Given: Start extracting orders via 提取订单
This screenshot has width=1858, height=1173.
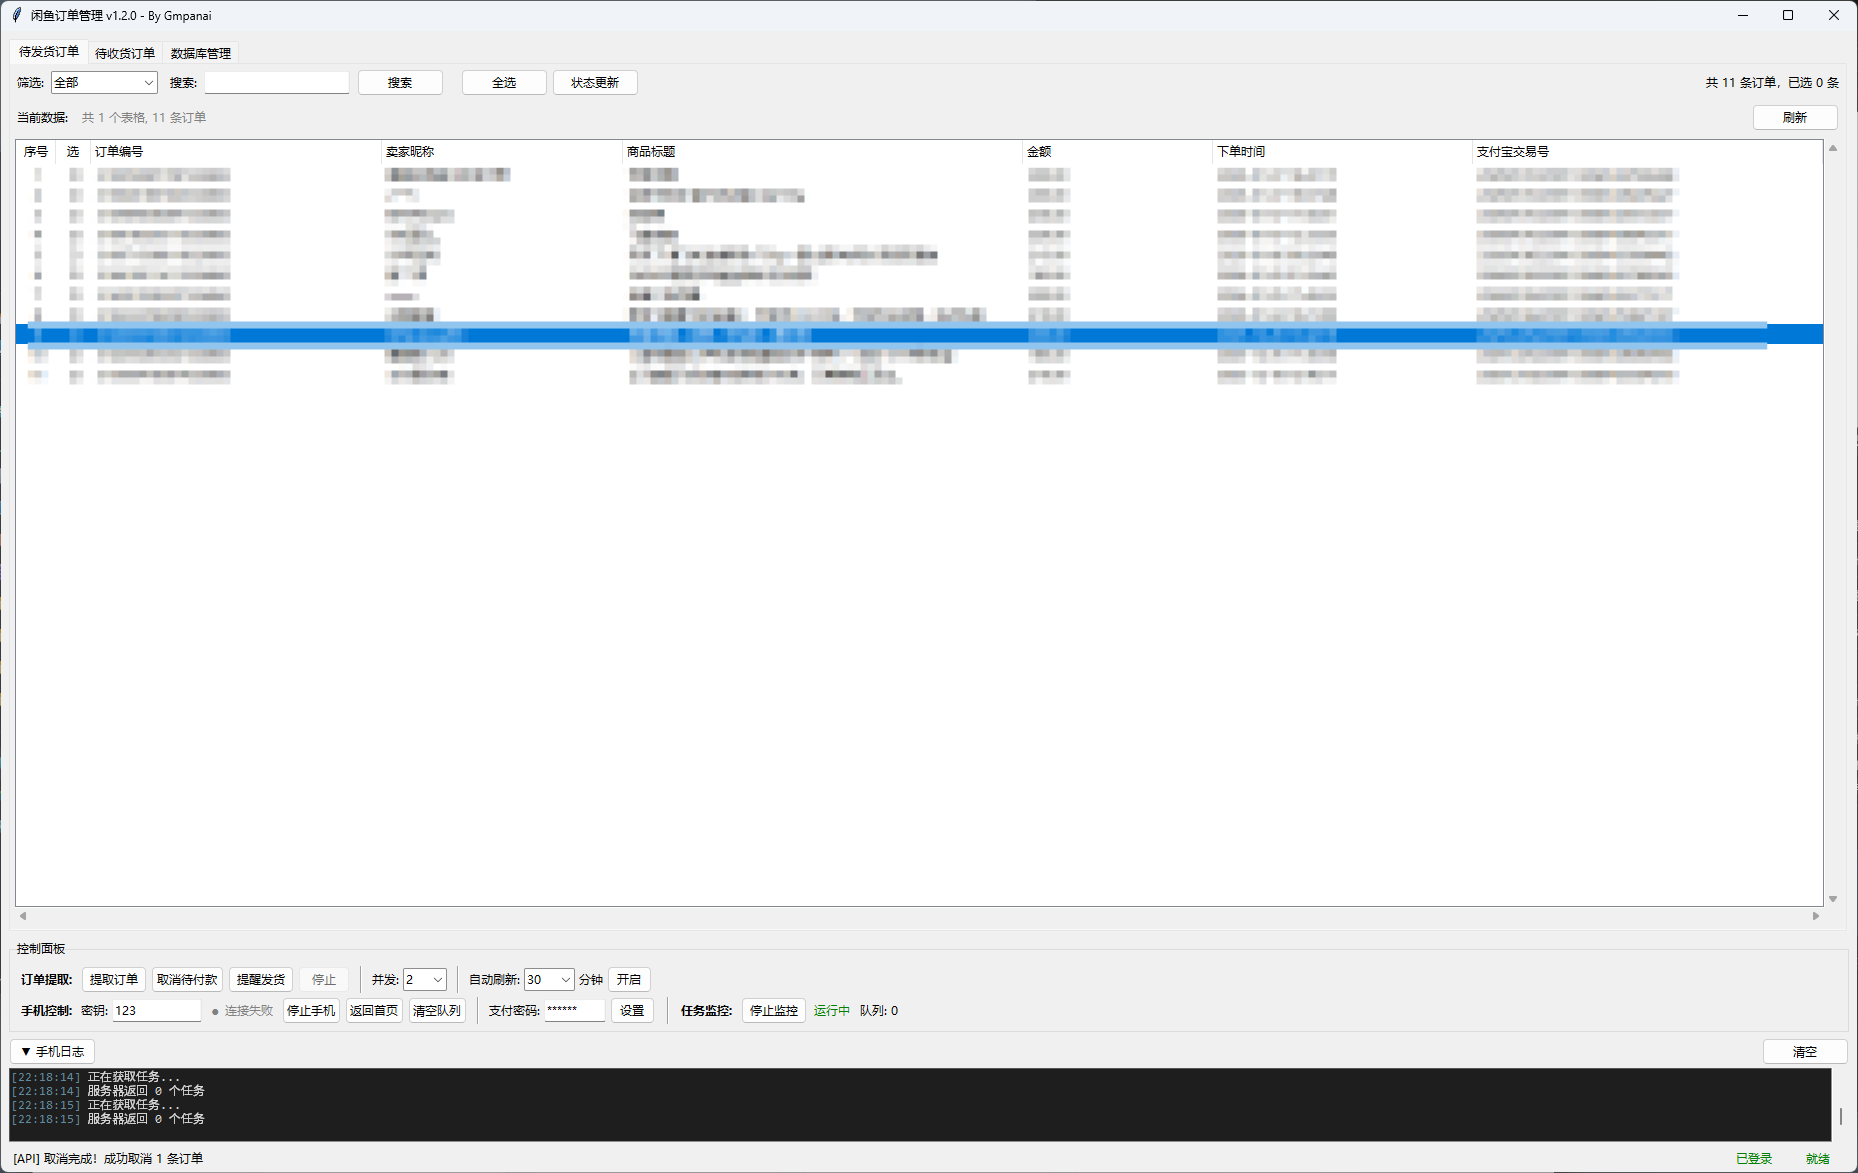Looking at the screenshot, I should pos(113,980).
